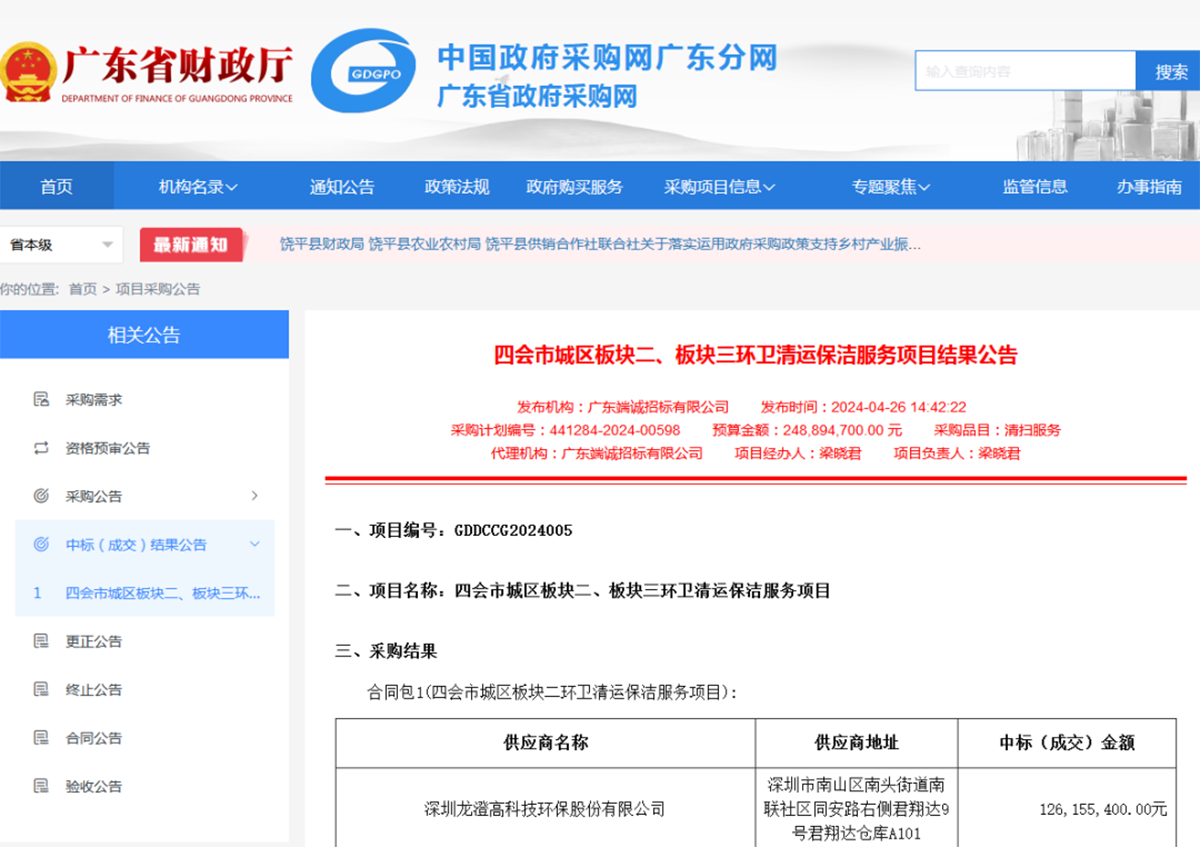Image resolution: width=1200 pixels, height=847 pixels.
Task: Expand the 采购公告 sidebar arrow
Action: tap(255, 496)
